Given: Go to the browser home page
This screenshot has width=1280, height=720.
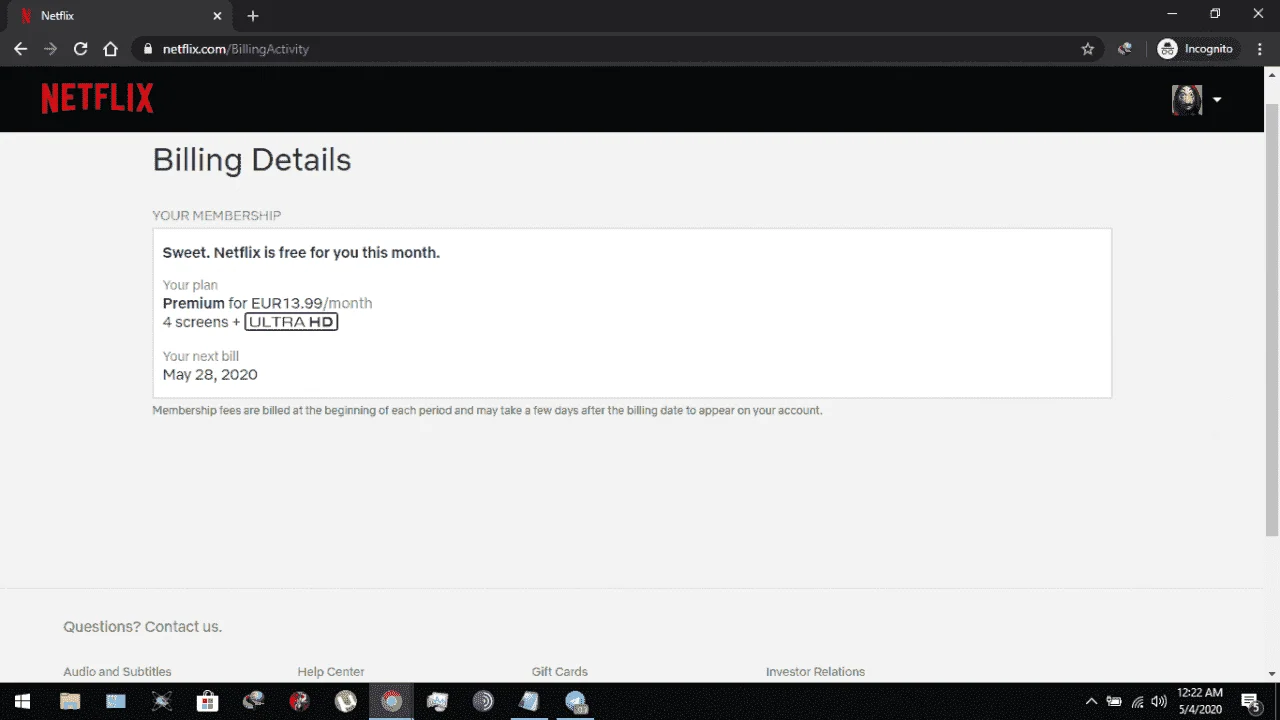Looking at the screenshot, I should pyautogui.click(x=110, y=49).
